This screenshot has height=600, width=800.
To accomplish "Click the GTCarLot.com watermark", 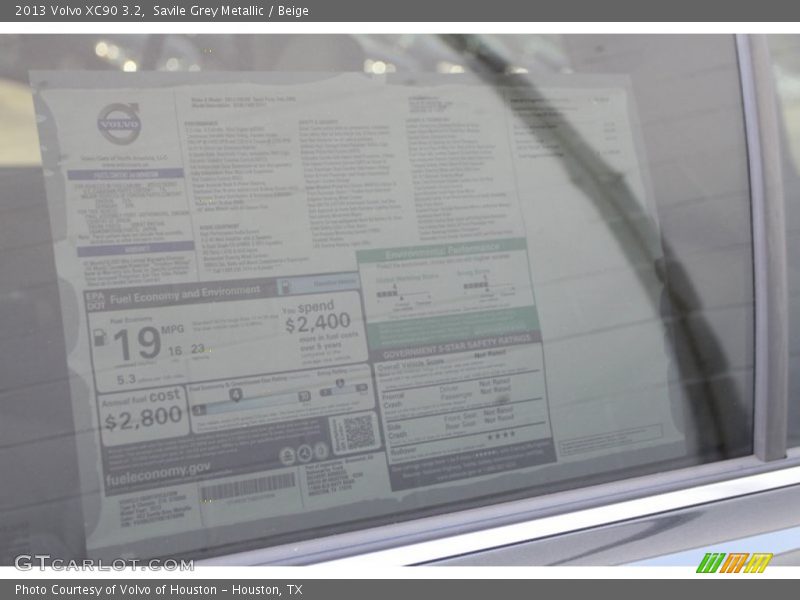I will click(103, 563).
